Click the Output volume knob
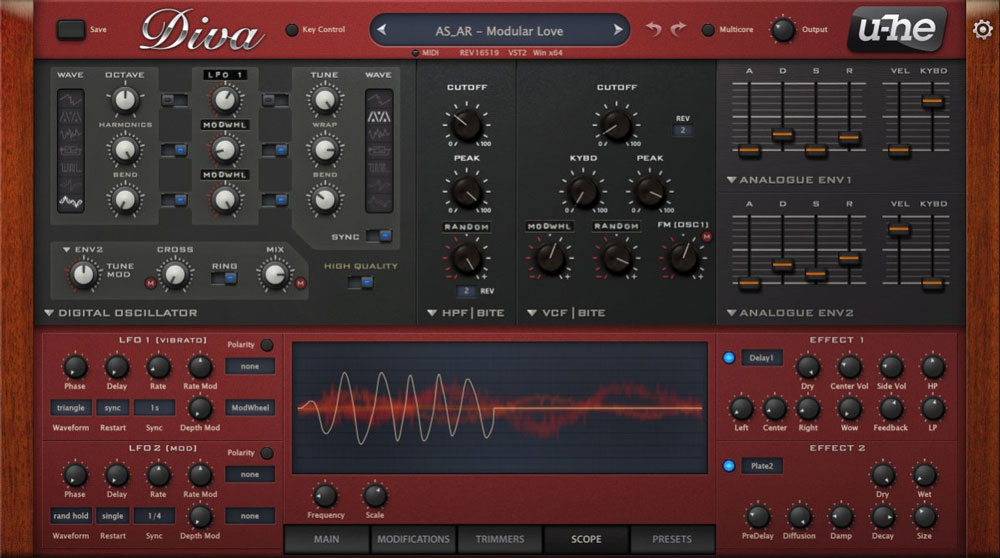The image size is (1000, 558). tap(783, 29)
